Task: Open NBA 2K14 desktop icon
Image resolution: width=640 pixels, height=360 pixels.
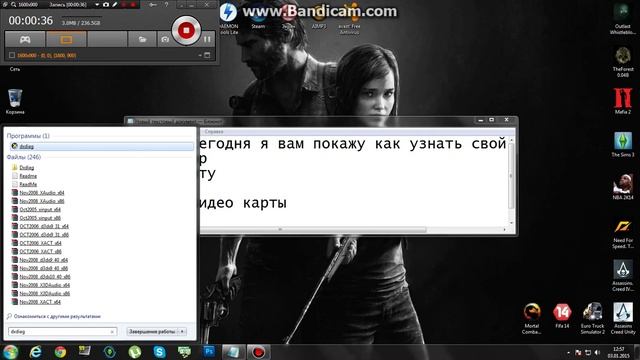Action: click(622, 187)
